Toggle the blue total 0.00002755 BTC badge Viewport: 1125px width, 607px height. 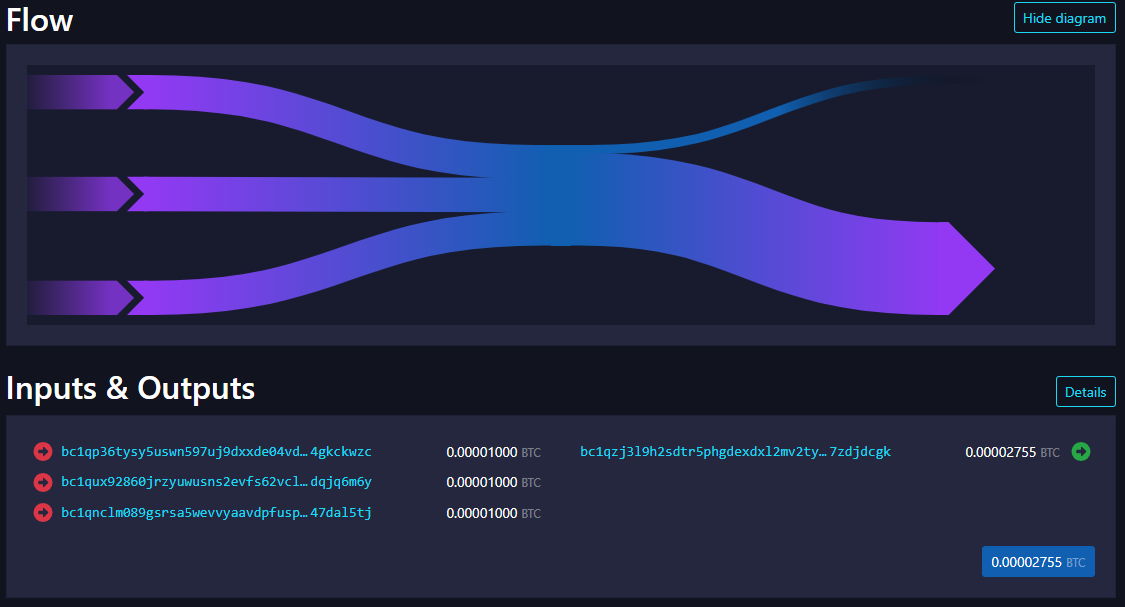[x=1037, y=562]
